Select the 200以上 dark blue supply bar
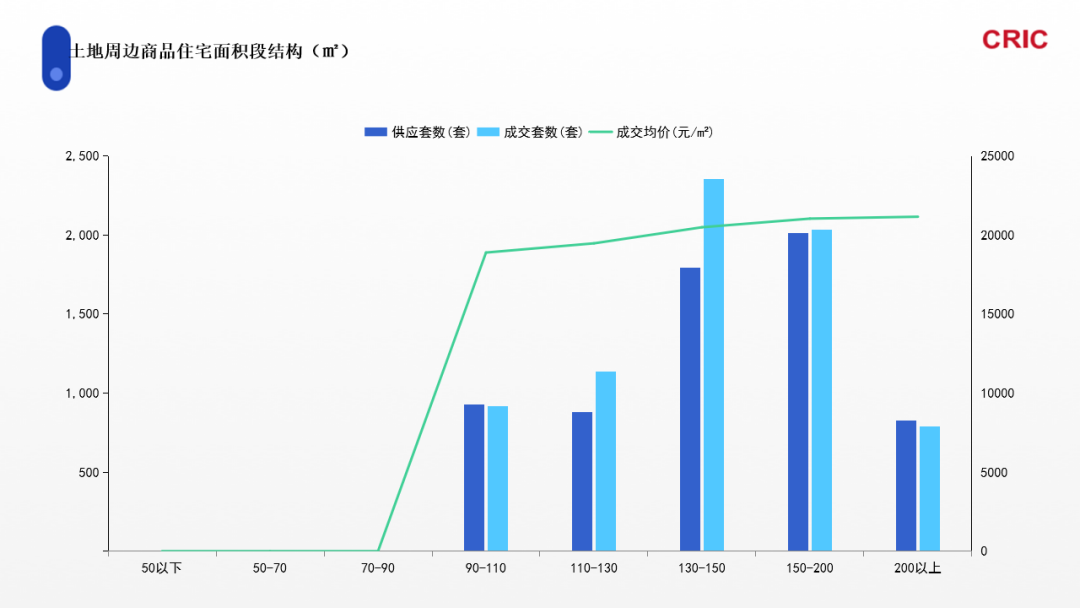The width and height of the screenshot is (1080, 608). coord(906,485)
